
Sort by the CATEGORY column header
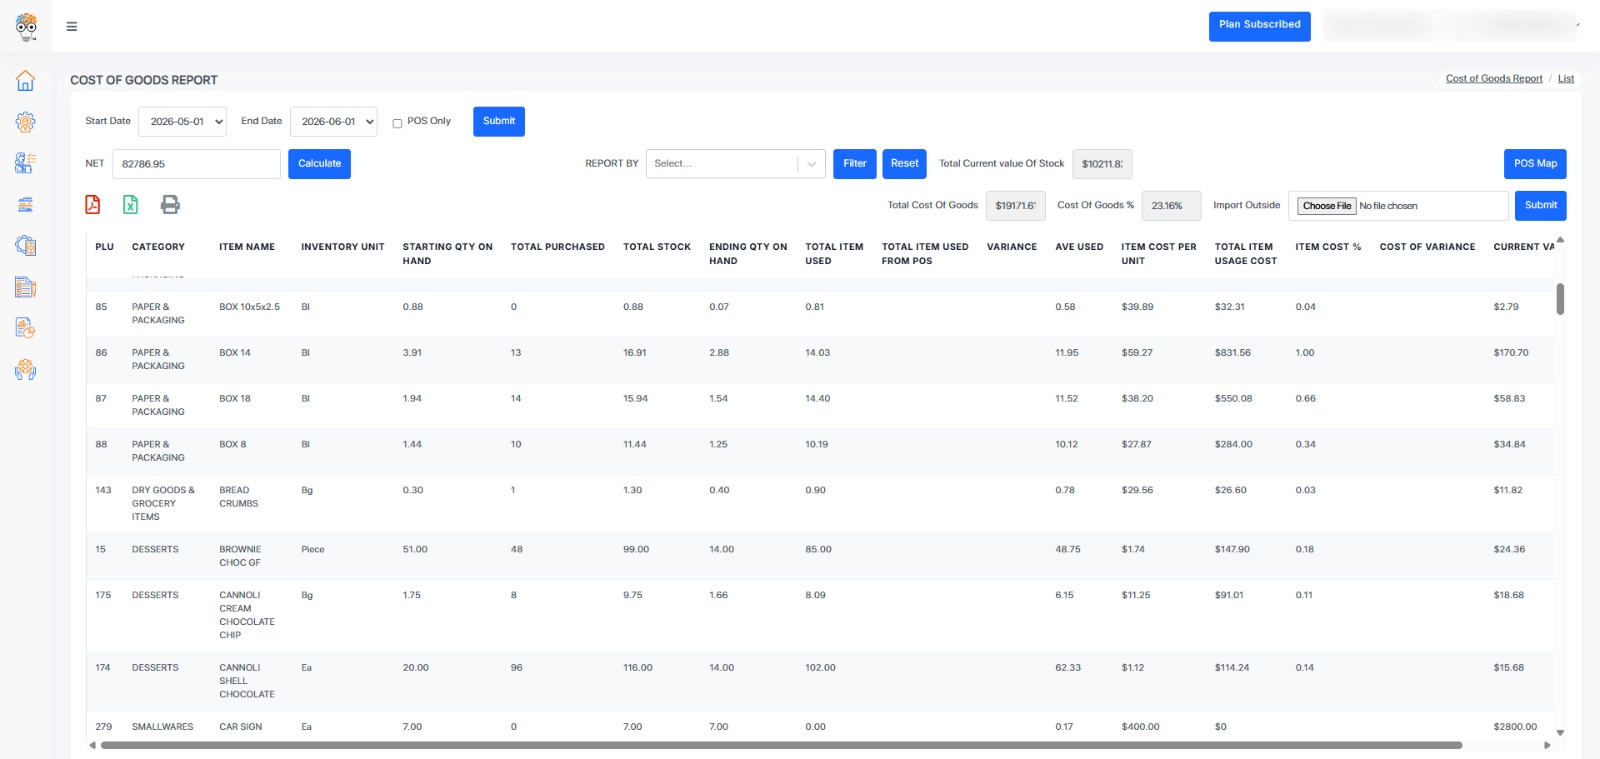coord(158,247)
